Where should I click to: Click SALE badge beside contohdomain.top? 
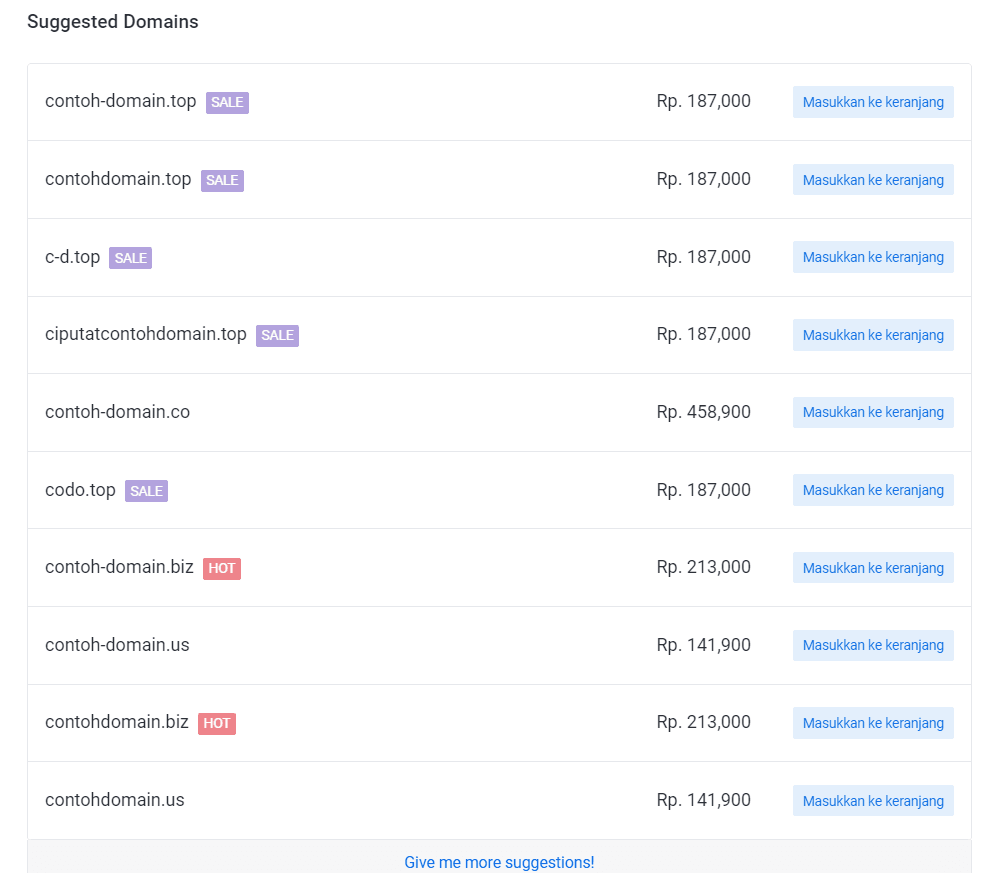[222, 180]
